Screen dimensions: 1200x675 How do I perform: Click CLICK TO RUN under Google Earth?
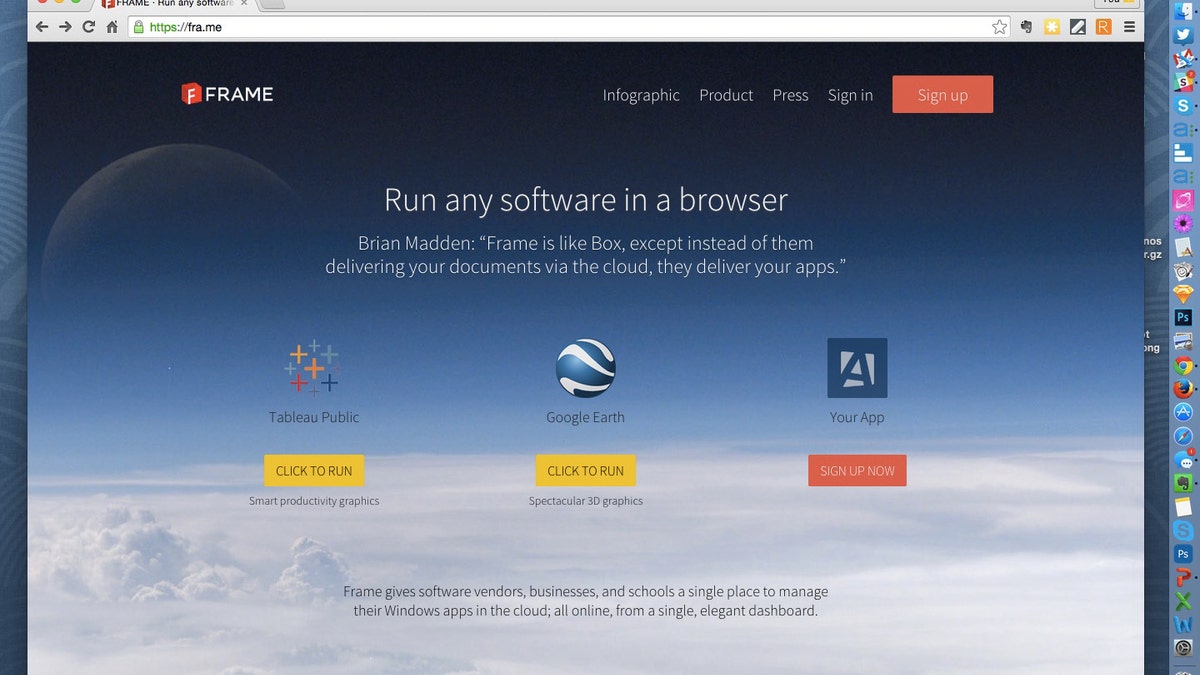point(586,470)
